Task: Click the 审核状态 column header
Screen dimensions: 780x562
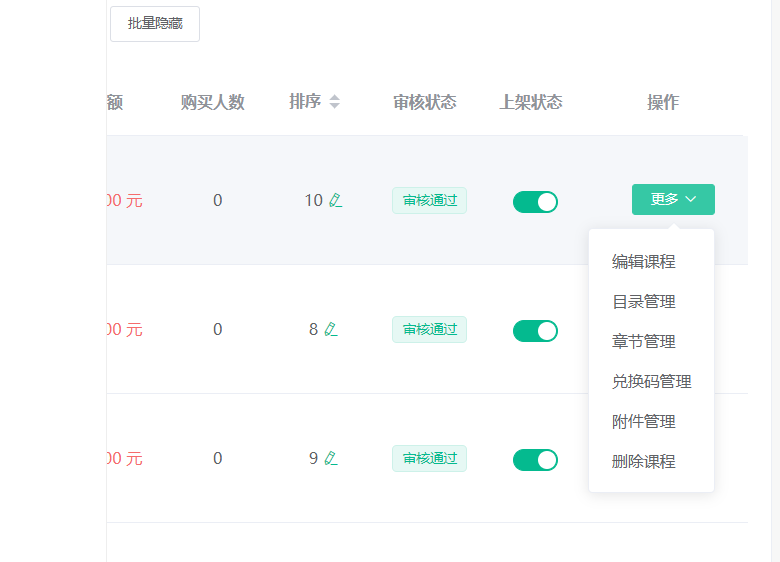Action: (424, 102)
